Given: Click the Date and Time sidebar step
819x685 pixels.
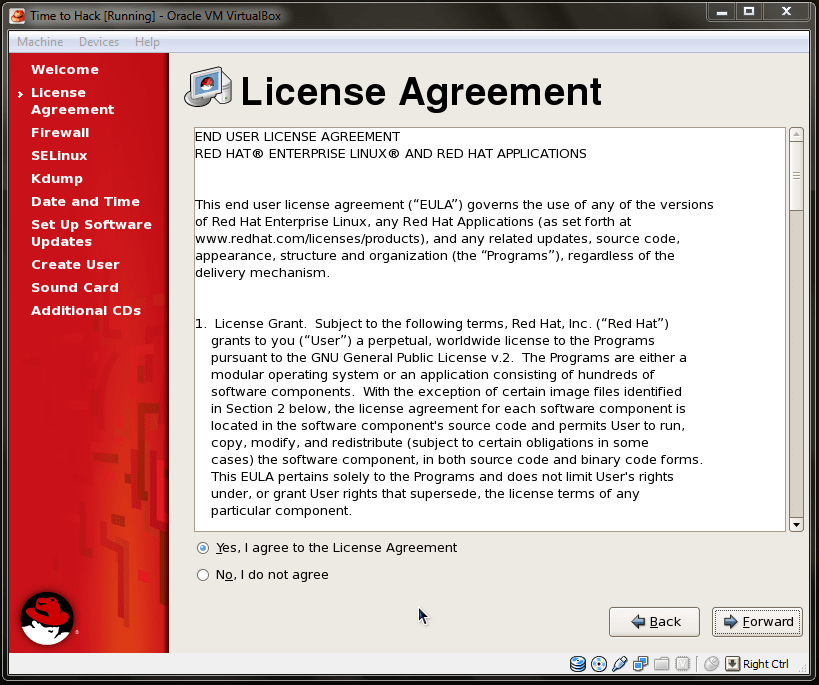Looking at the screenshot, I should pyautogui.click(x=85, y=202).
